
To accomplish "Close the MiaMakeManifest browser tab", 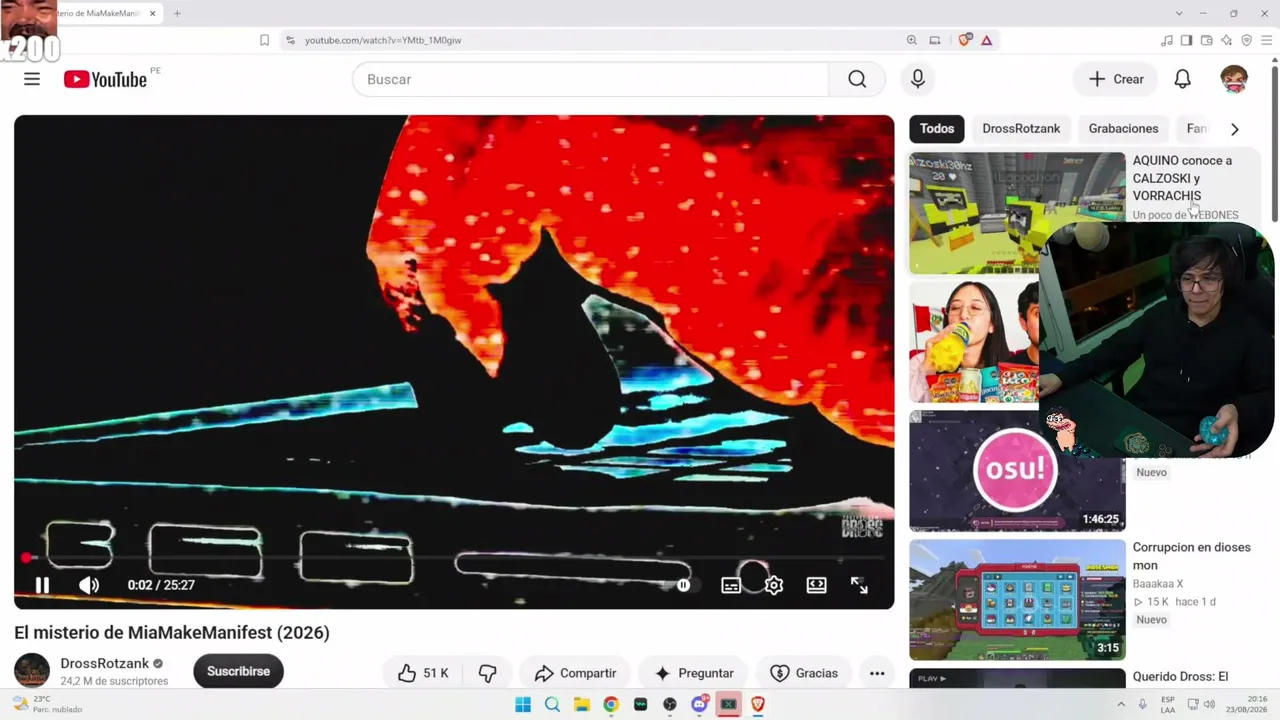I will [x=152, y=13].
